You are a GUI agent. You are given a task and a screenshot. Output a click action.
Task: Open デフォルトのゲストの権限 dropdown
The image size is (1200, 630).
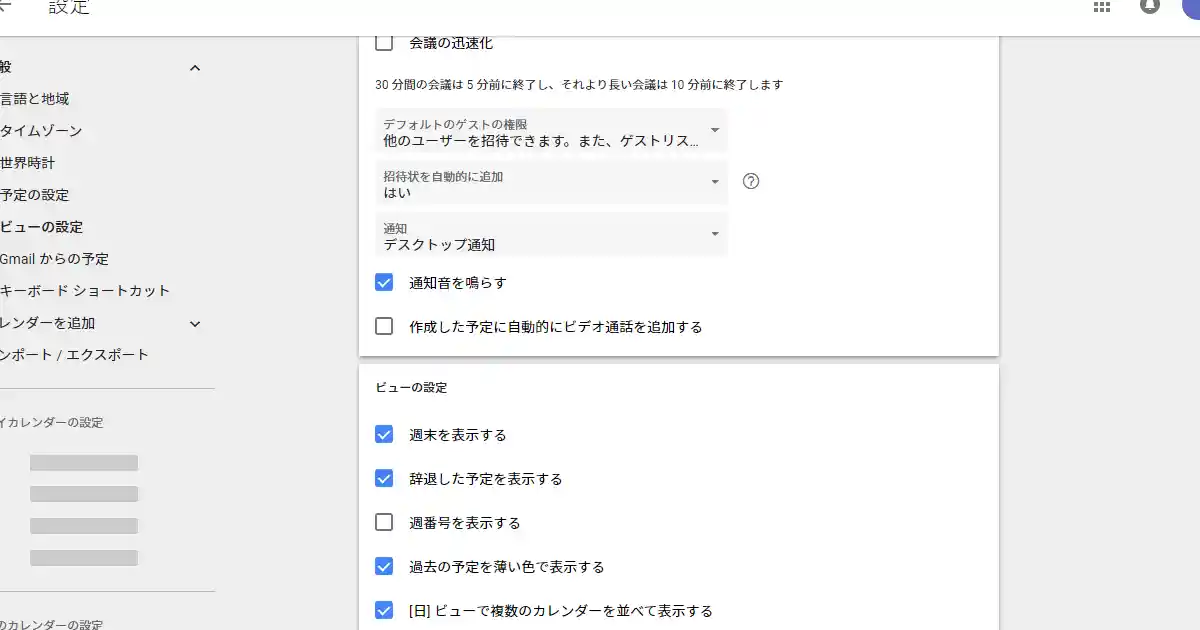(552, 132)
